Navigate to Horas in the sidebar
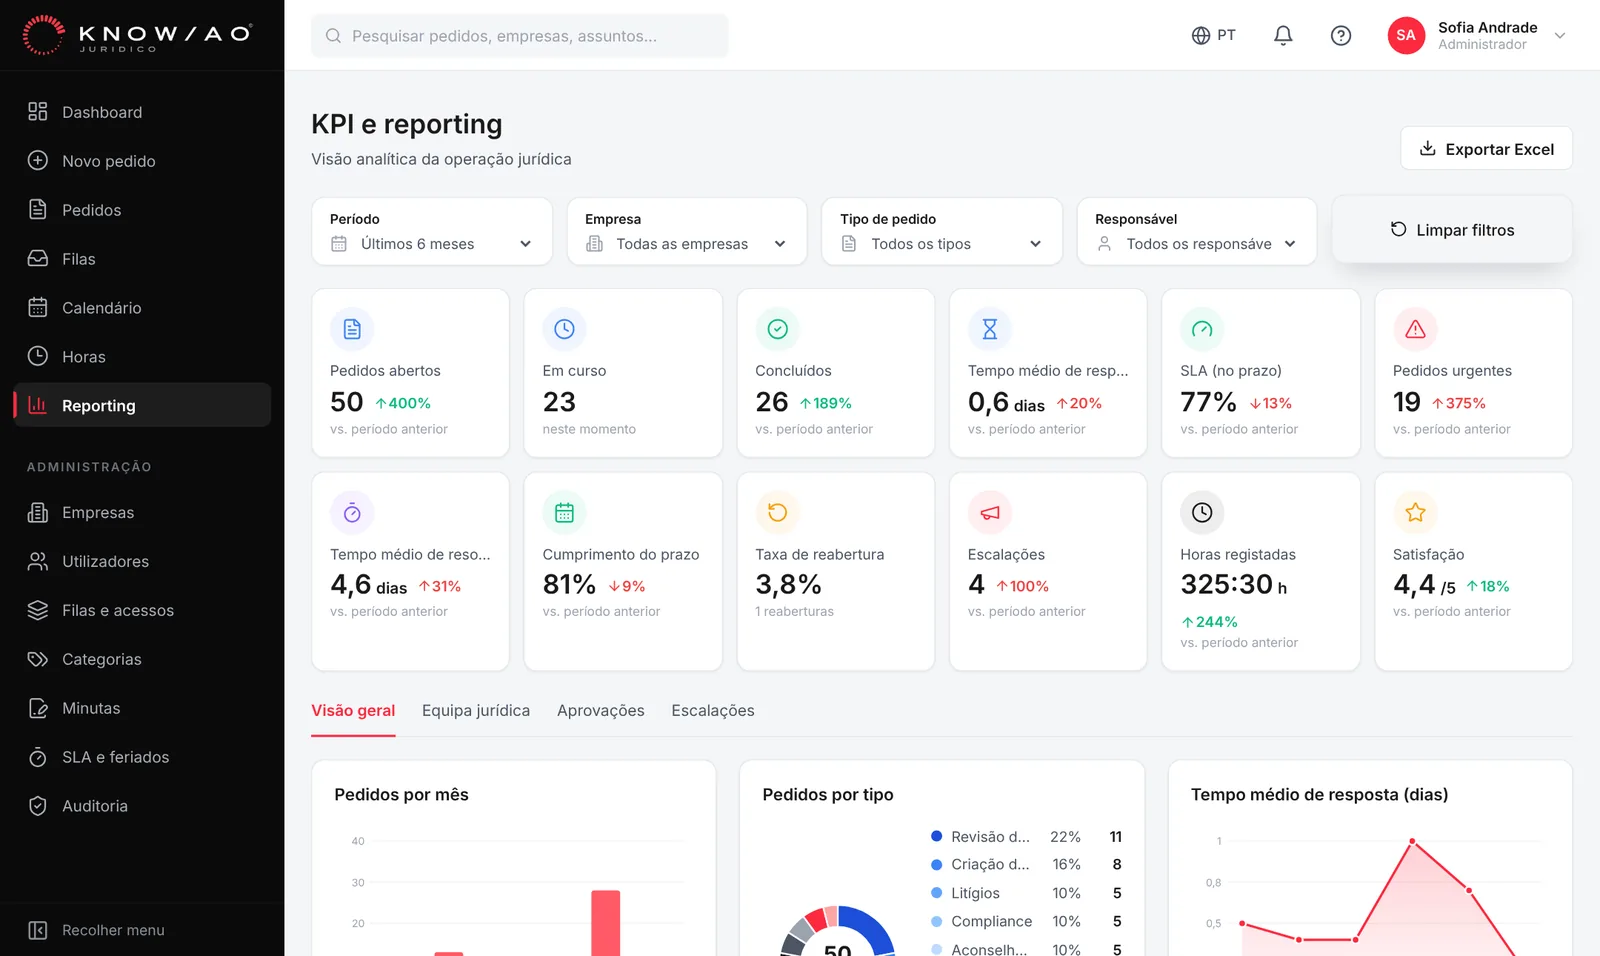1600x956 pixels. pyautogui.click(x=142, y=357)
